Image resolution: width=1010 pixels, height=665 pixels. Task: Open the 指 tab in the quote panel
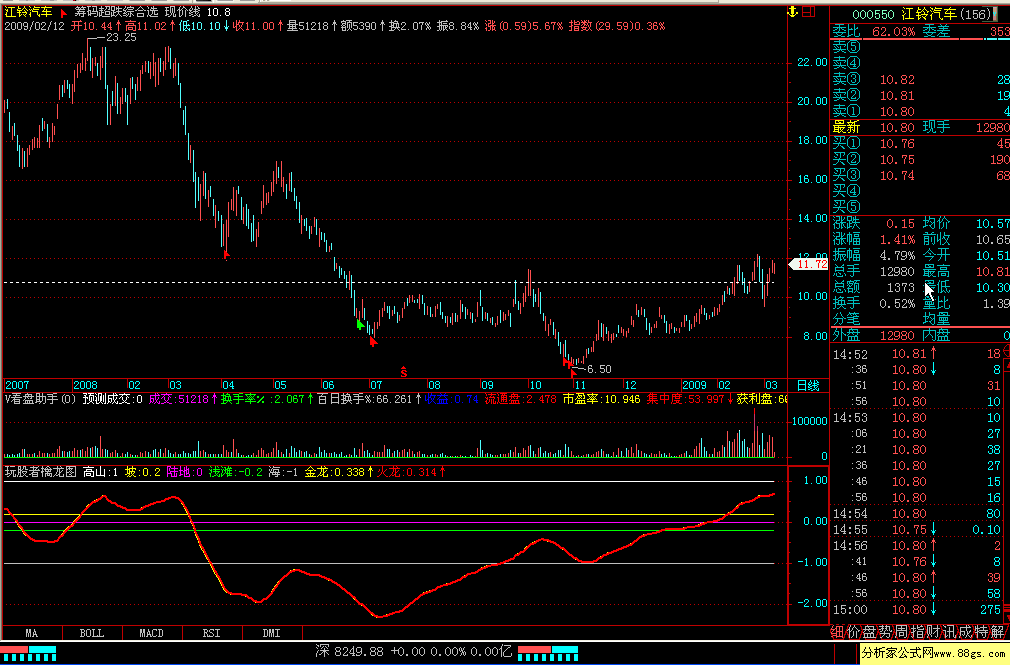click(x=918, y=632)
